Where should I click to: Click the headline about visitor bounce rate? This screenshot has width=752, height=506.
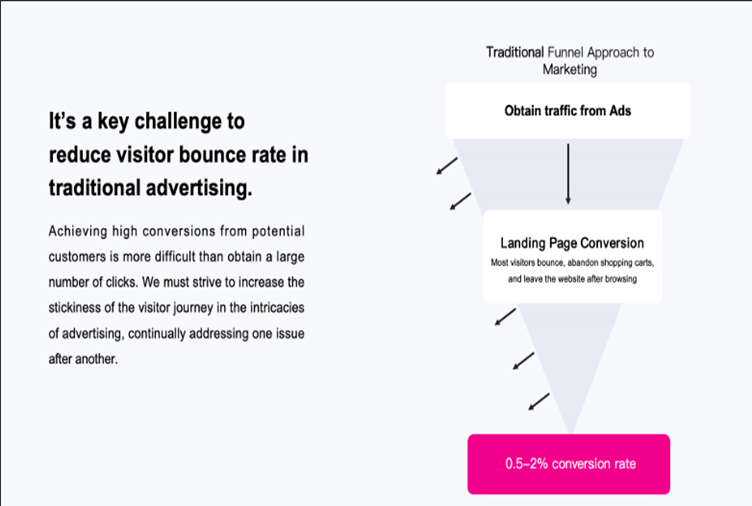[x=178, y=154]
